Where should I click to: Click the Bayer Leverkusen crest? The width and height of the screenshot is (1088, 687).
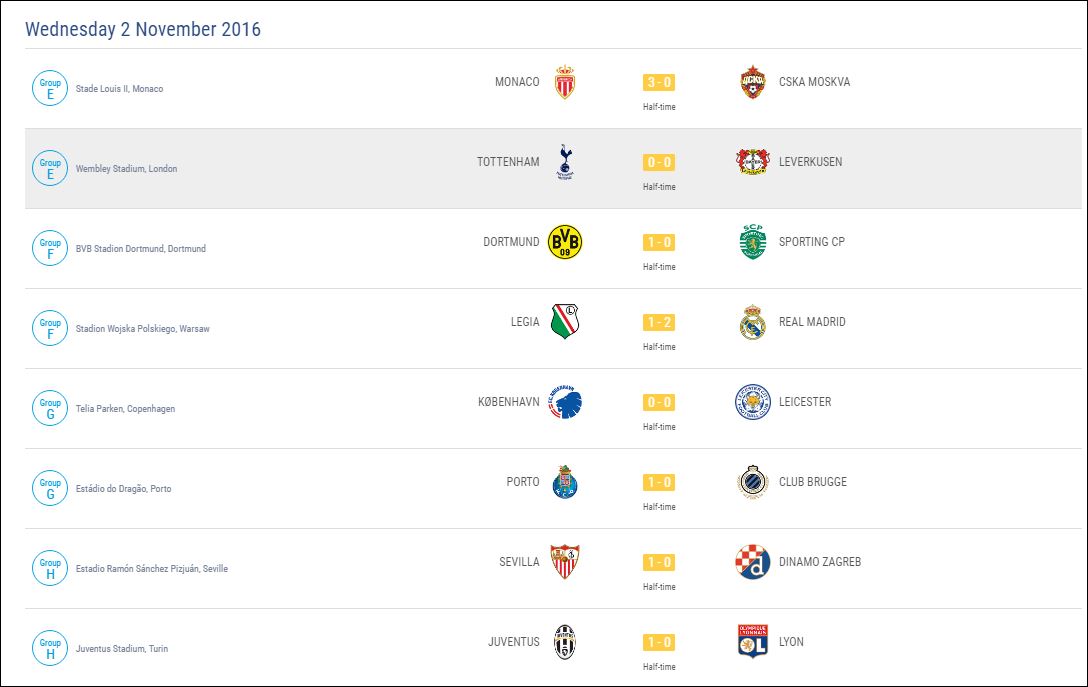[x=752, y=162]
